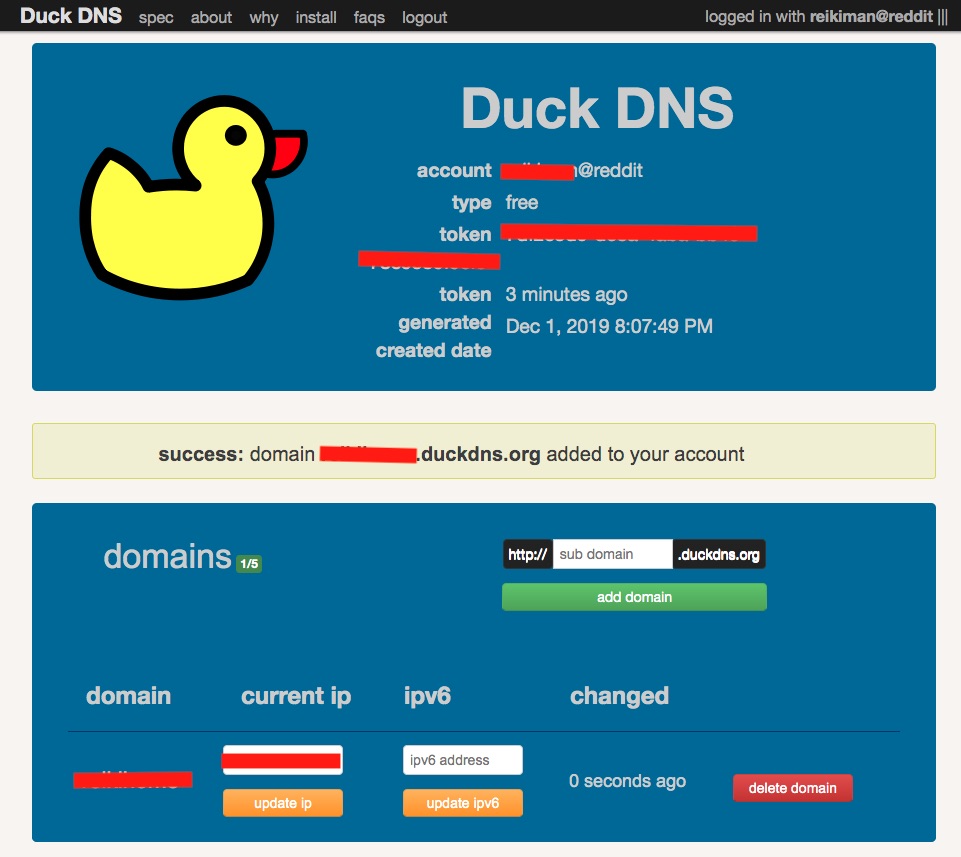Click the 3 minutes ago token time
Screen dimensions: 961x857
566,294
